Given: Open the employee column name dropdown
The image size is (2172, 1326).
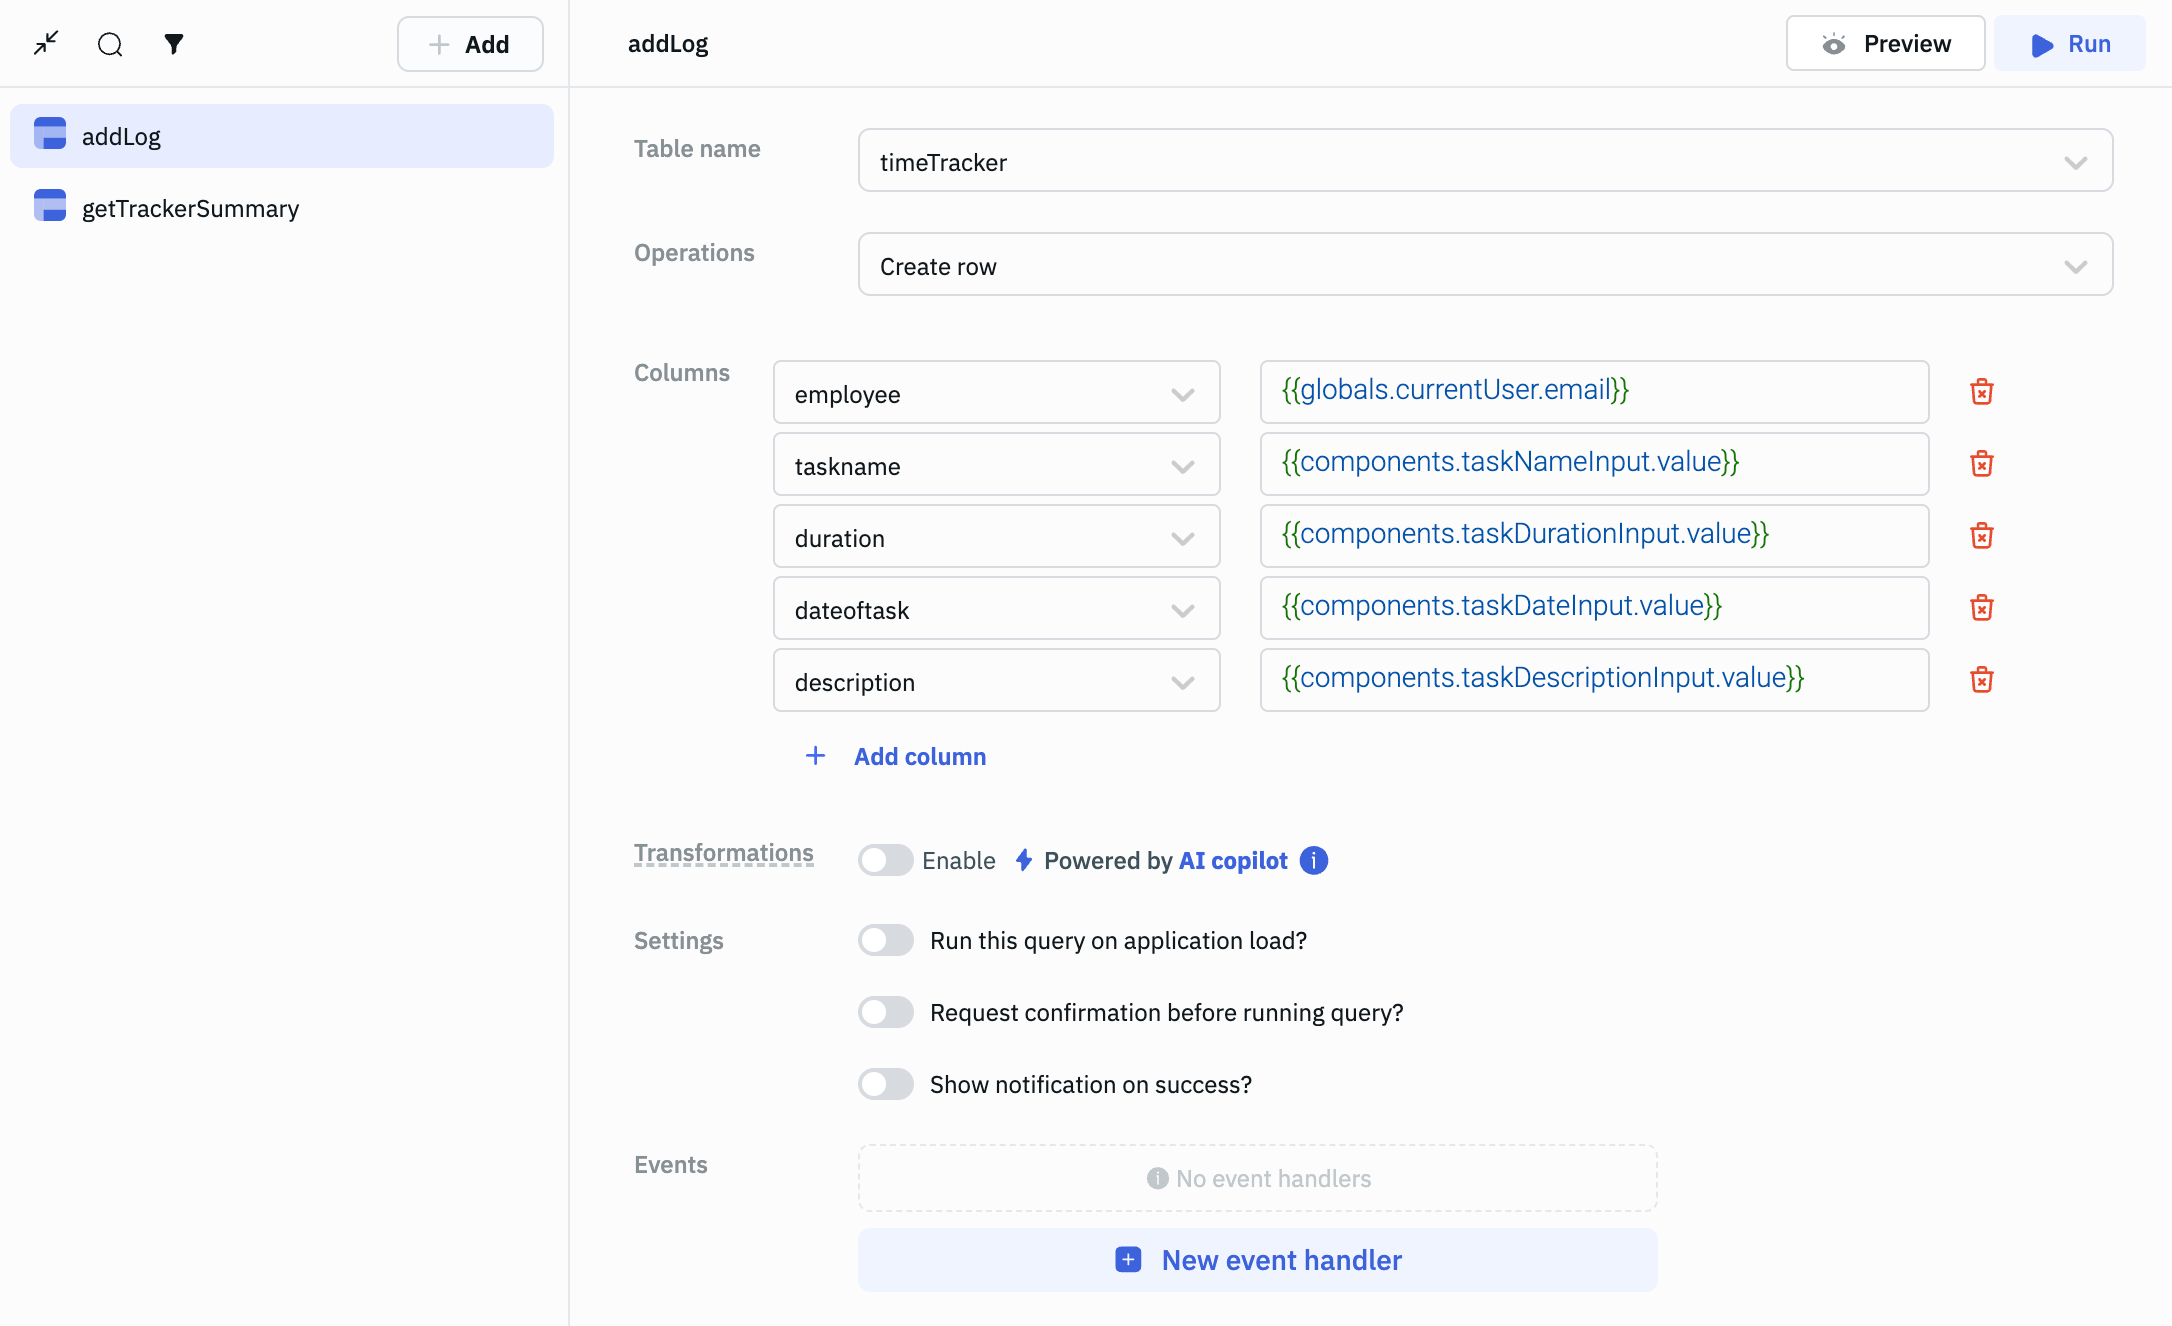Looking at the screenshot, I should (x=995, y=393).
